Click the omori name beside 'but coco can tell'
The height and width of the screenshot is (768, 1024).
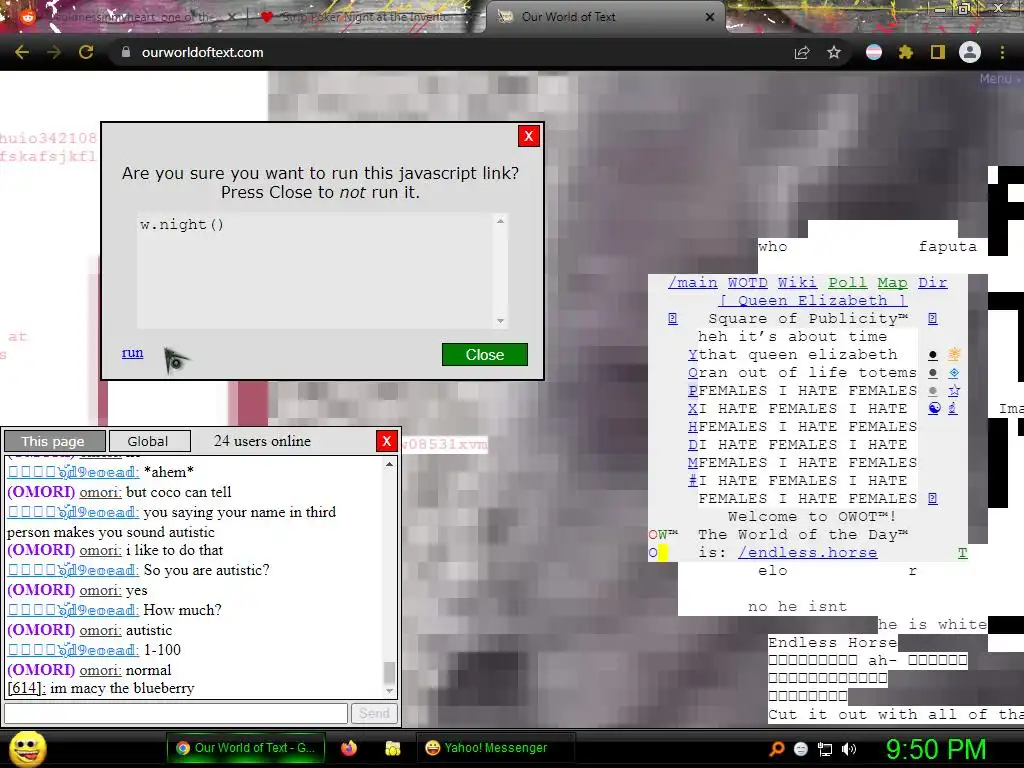click(x=100, y=492)
